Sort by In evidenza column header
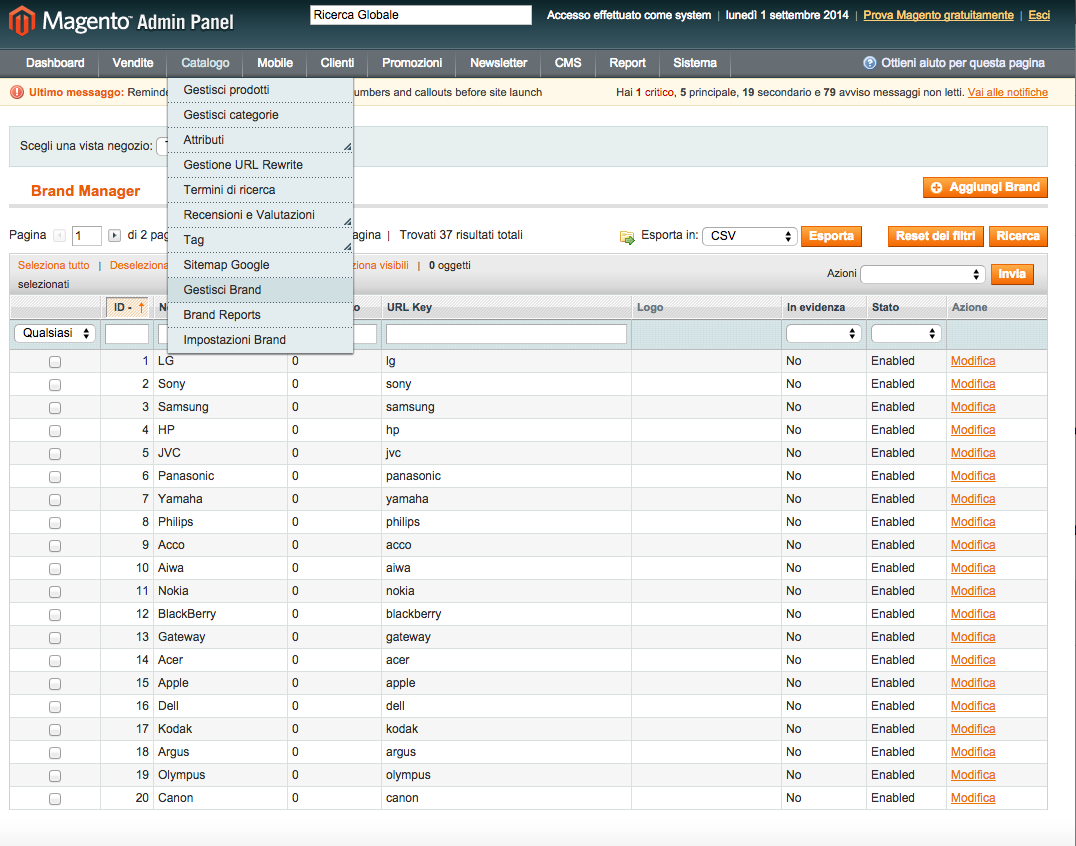The height and width of the screenshot is (846, 1076). 815,307
